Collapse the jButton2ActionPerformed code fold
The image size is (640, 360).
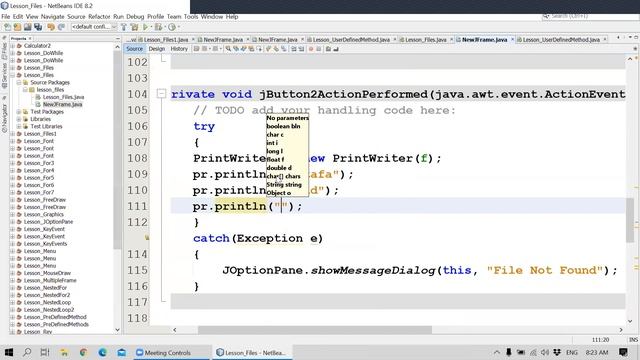[161, 94]
